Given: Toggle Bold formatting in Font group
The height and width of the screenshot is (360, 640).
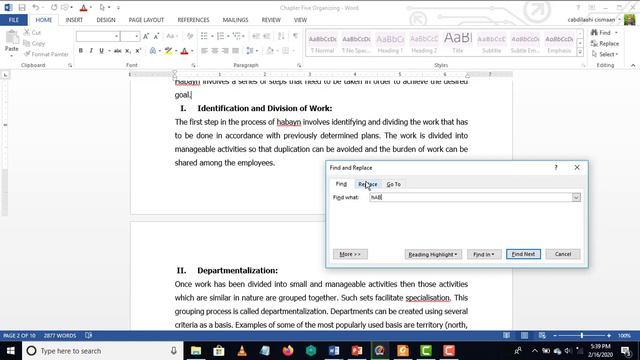Looking at the screenshot, I should [81, 51].
